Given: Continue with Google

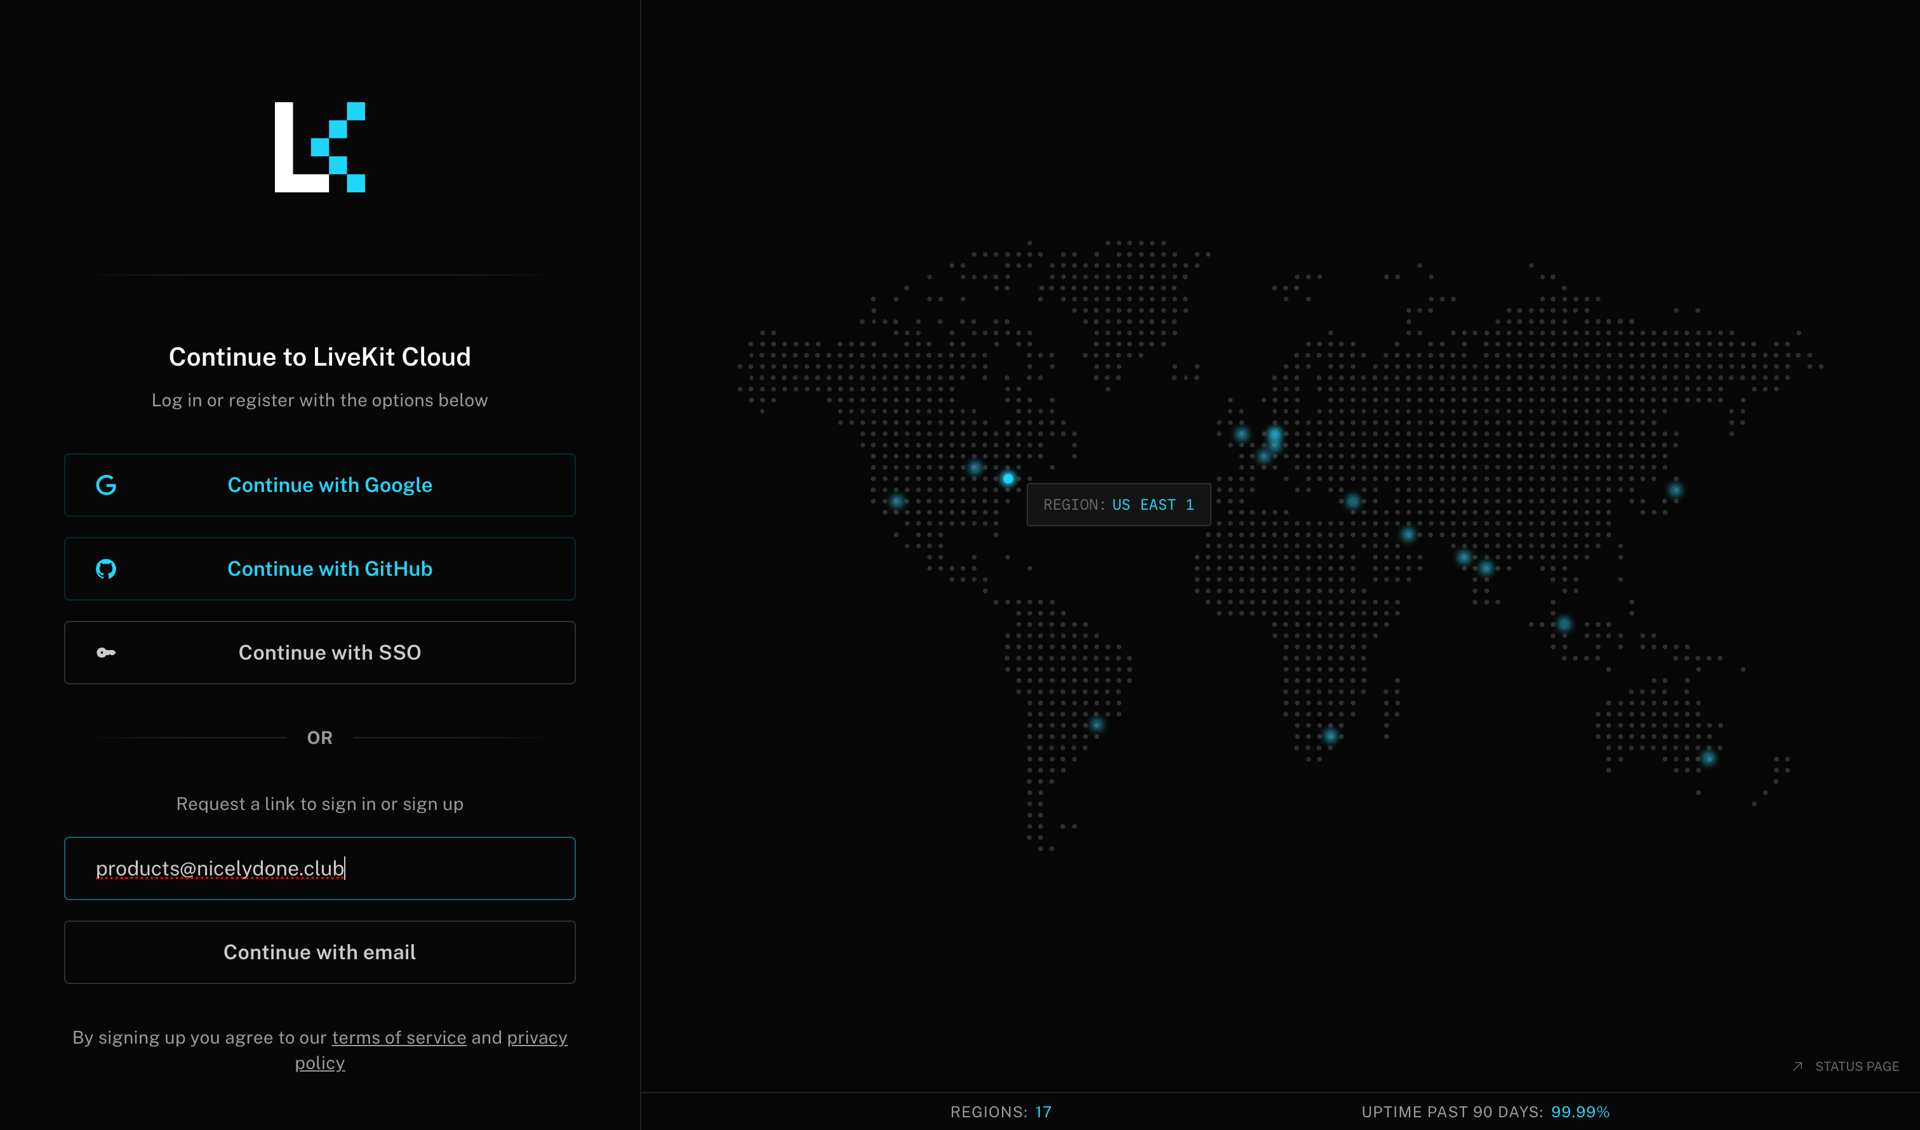Looking at the screenshot, I should (x=319, y=485).
